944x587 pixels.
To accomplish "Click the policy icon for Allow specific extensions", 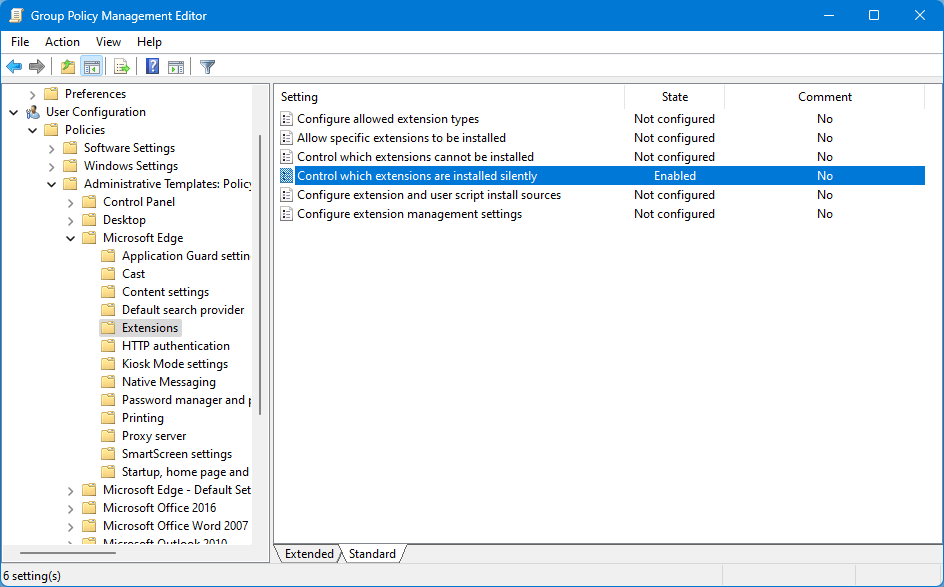I will pos(287,138).
